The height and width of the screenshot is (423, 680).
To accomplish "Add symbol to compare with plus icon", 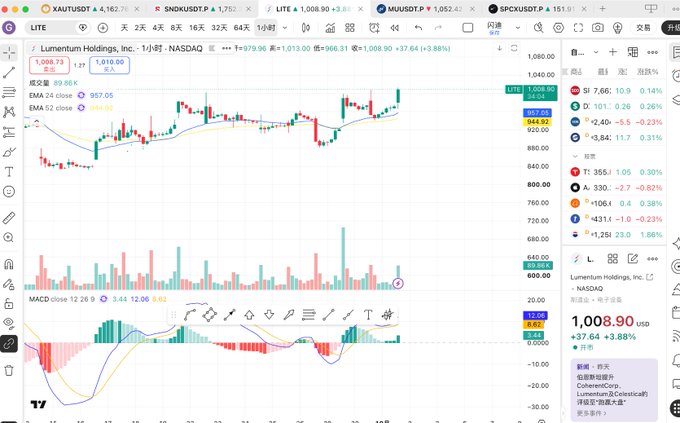I will (x=103, y=28).
